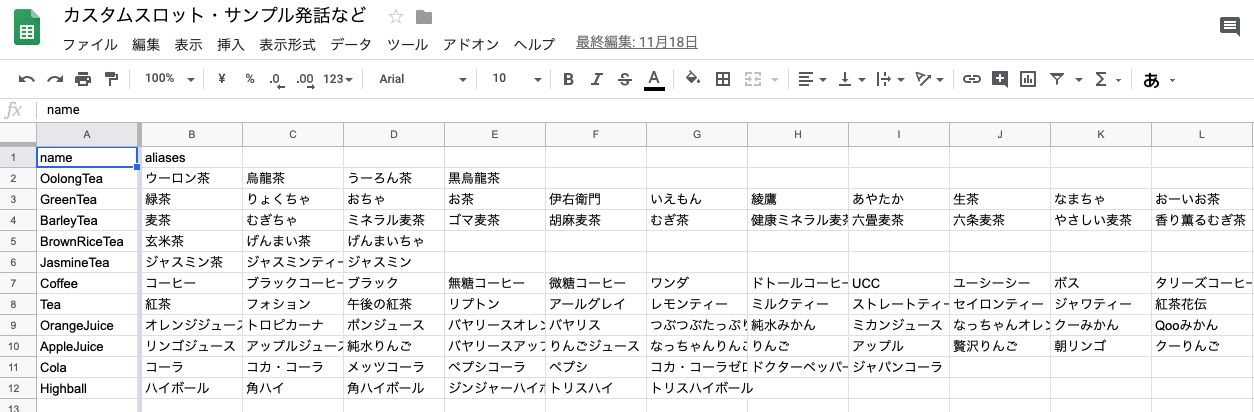This screenshot has height=412, width=1254.
Task: Open the 挿入 menu
Action: click(231, 44)
